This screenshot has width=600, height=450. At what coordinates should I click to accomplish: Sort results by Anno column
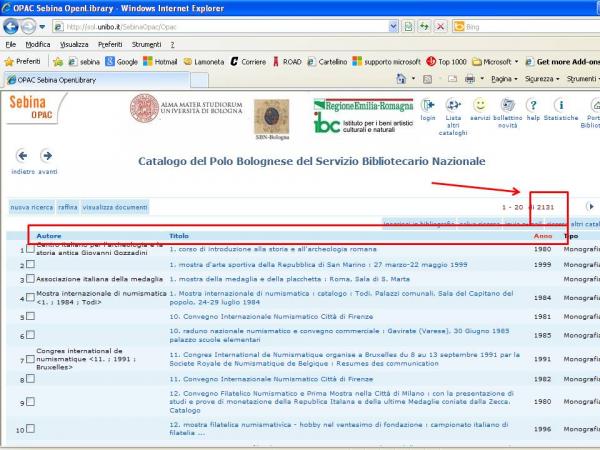tap(543, 236)
